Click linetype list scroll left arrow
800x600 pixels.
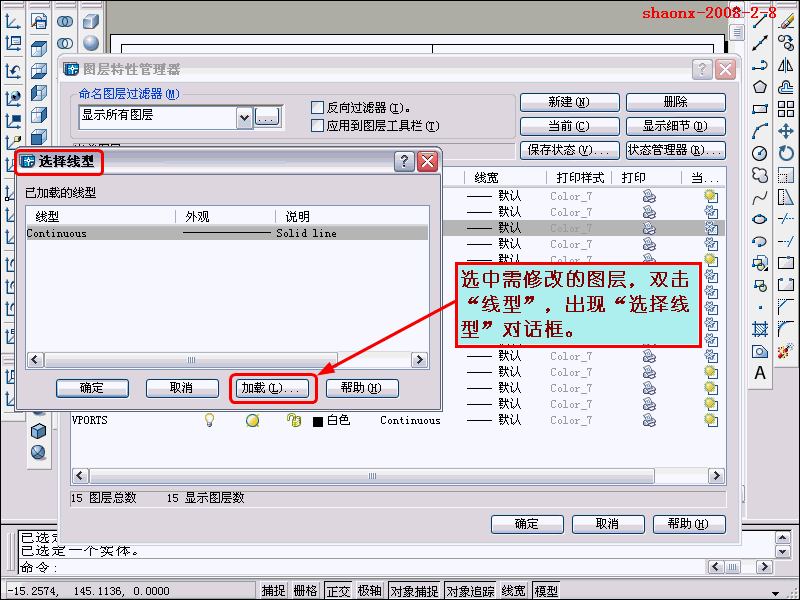coord(35,360)
